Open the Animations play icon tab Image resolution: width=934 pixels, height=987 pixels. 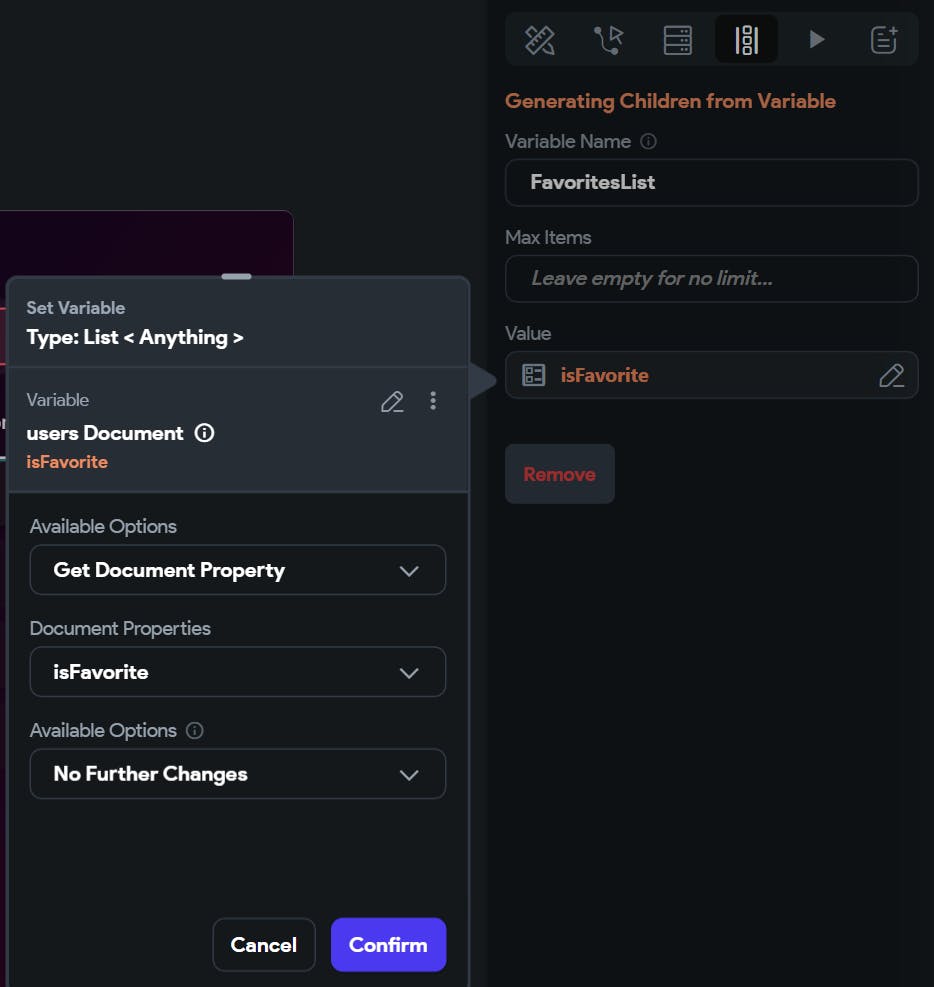click(816, 40)
